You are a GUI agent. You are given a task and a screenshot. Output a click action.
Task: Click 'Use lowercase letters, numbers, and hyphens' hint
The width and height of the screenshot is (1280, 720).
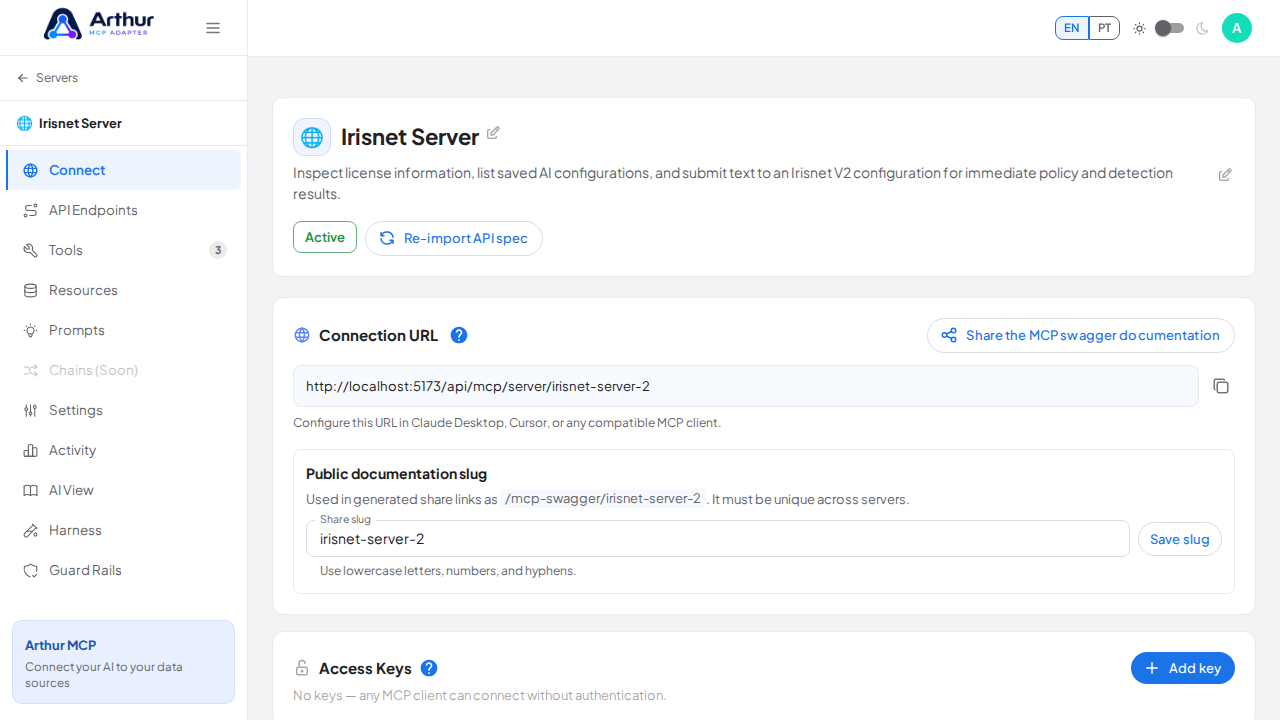click(x=448, y=571)
